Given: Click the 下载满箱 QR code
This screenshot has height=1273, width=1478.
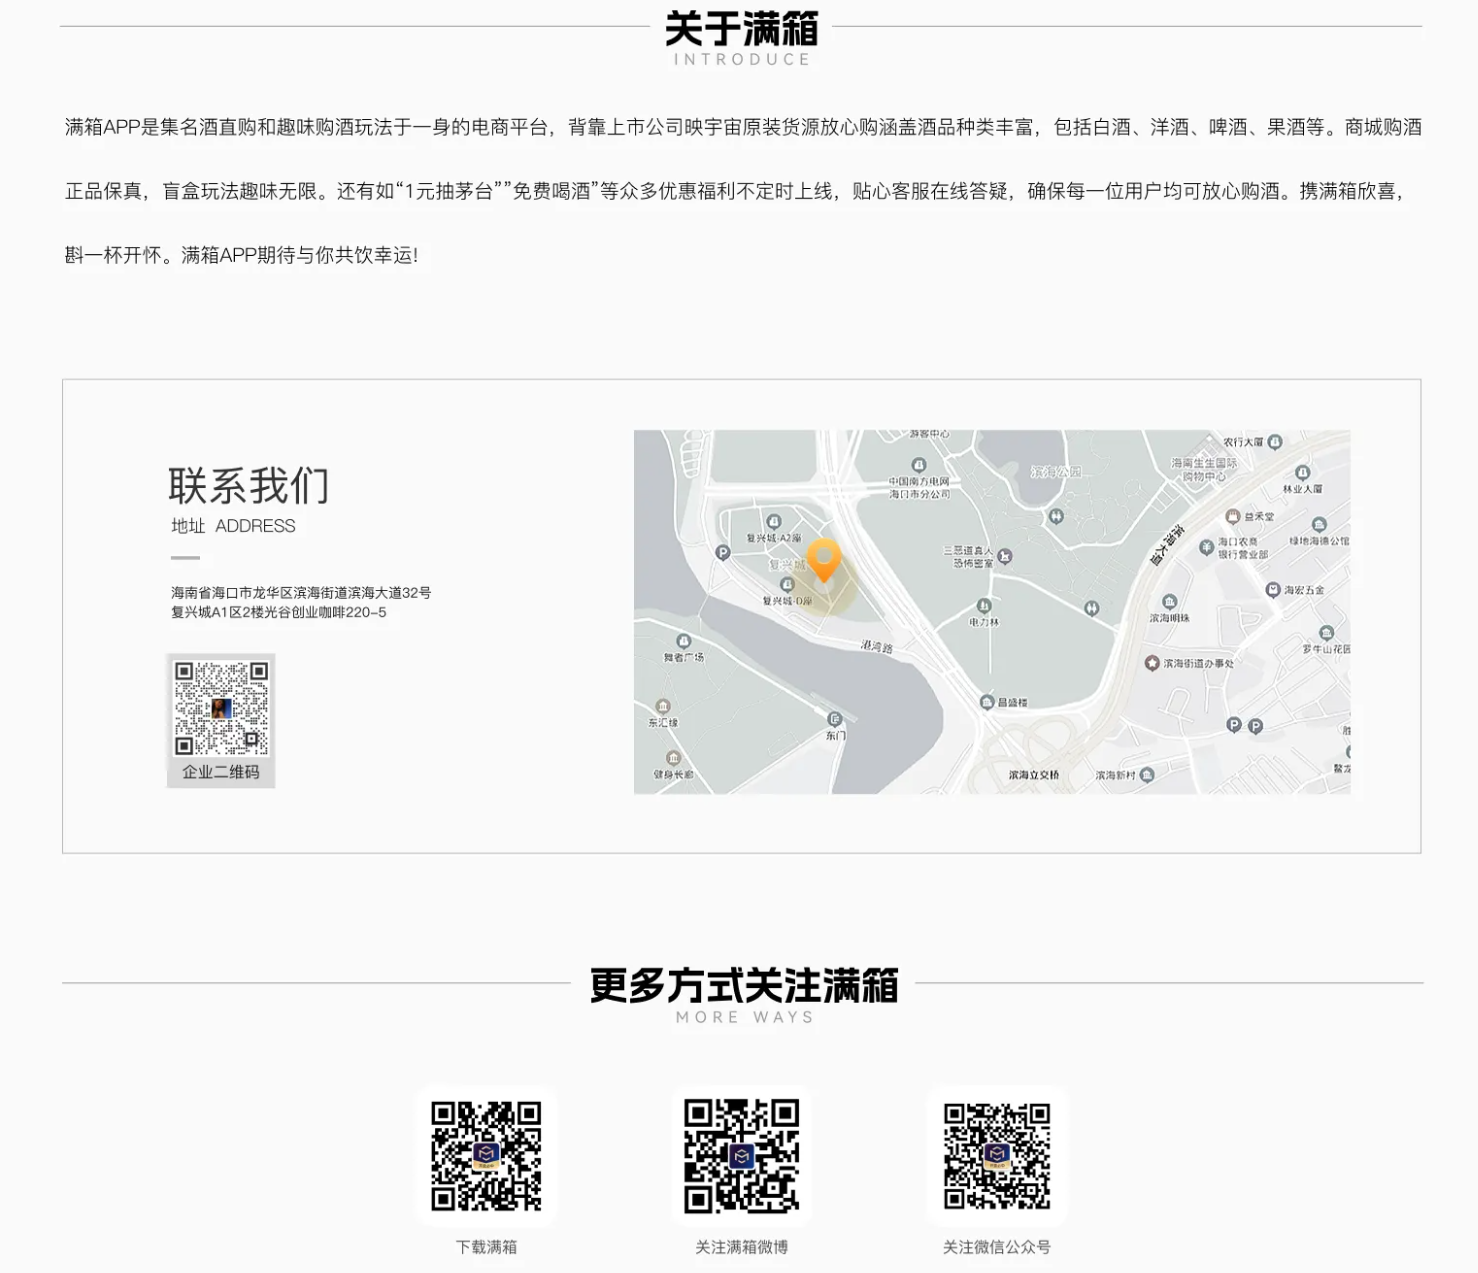Looking at the screenshot, I should [x=486, y=1156].
